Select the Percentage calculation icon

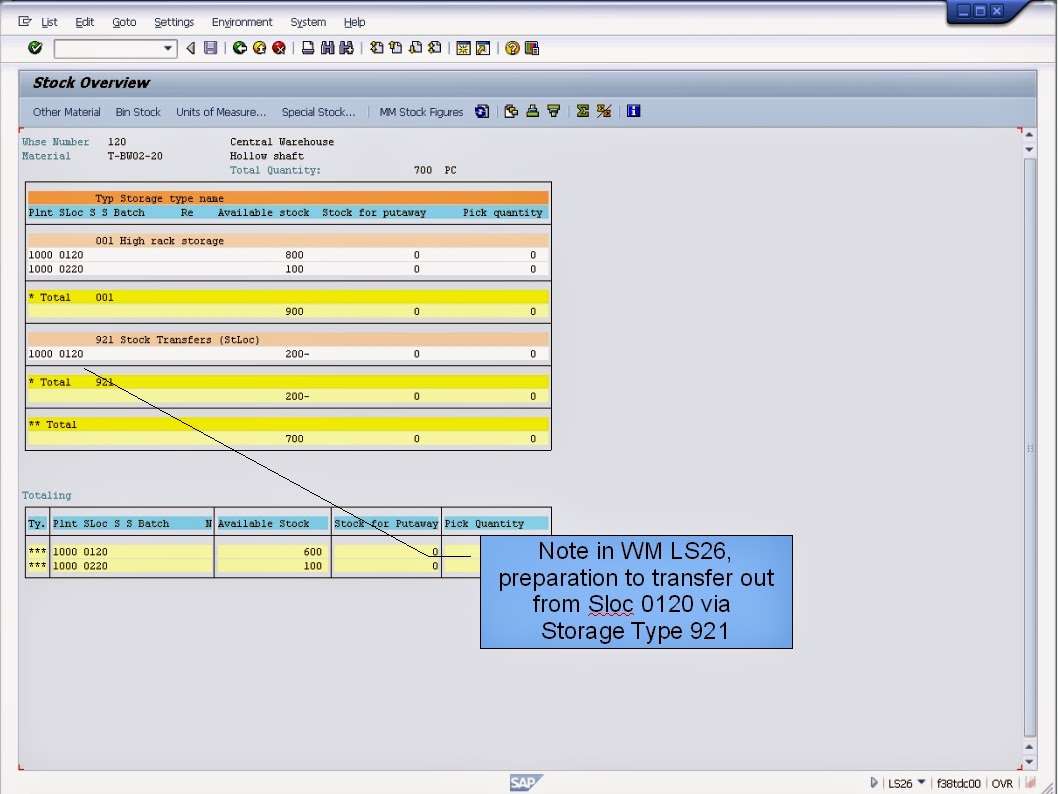pos(604,111)
